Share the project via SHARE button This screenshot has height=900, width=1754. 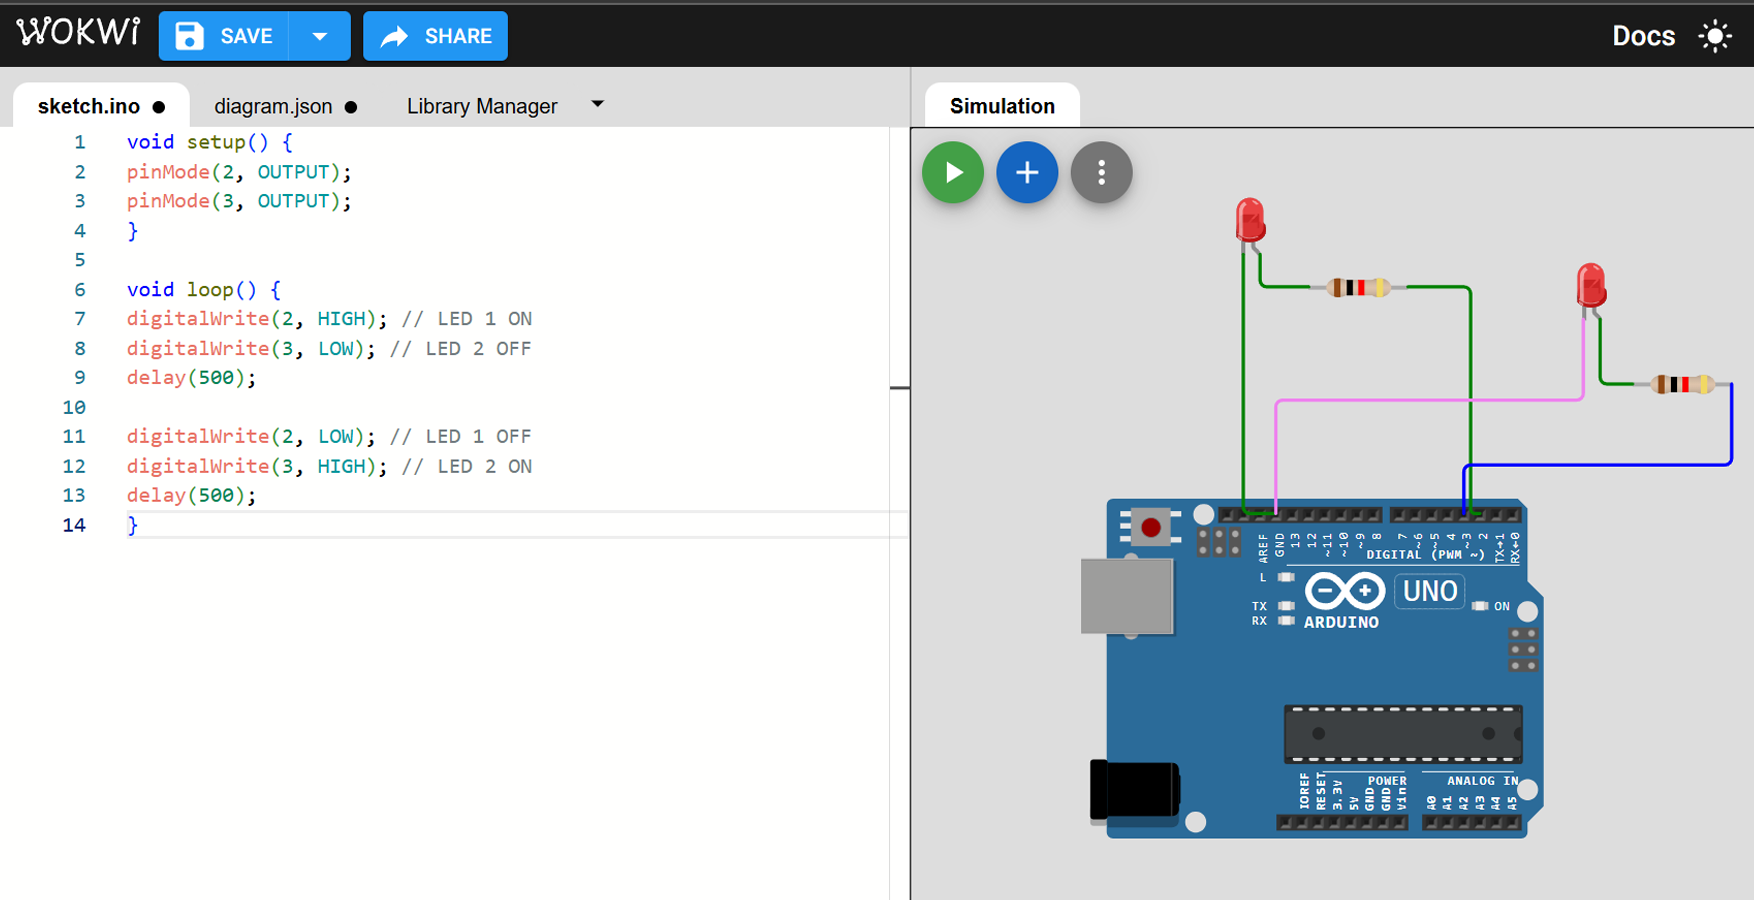(435, 36)
